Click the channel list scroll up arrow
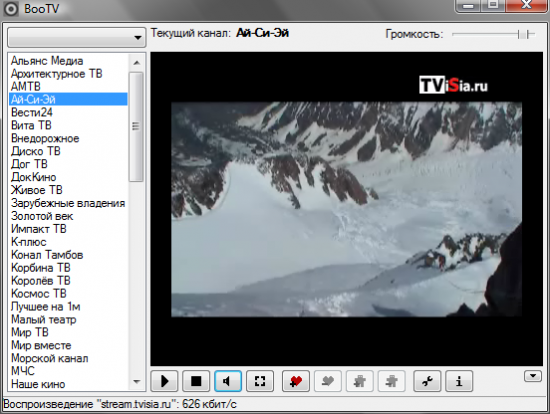The image size is (550, 414). tap(137, 62)
